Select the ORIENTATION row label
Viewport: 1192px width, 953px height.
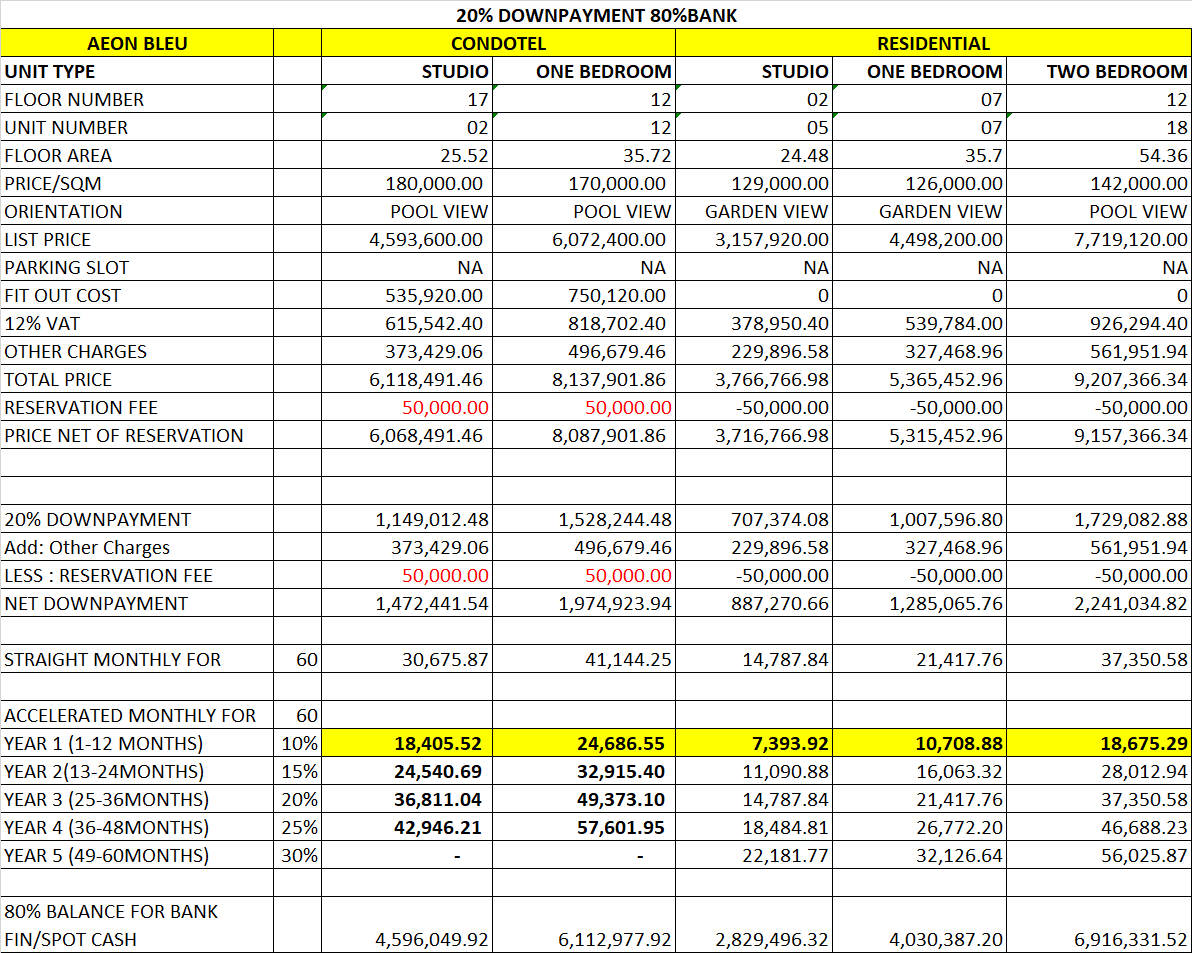click(64, 212)
